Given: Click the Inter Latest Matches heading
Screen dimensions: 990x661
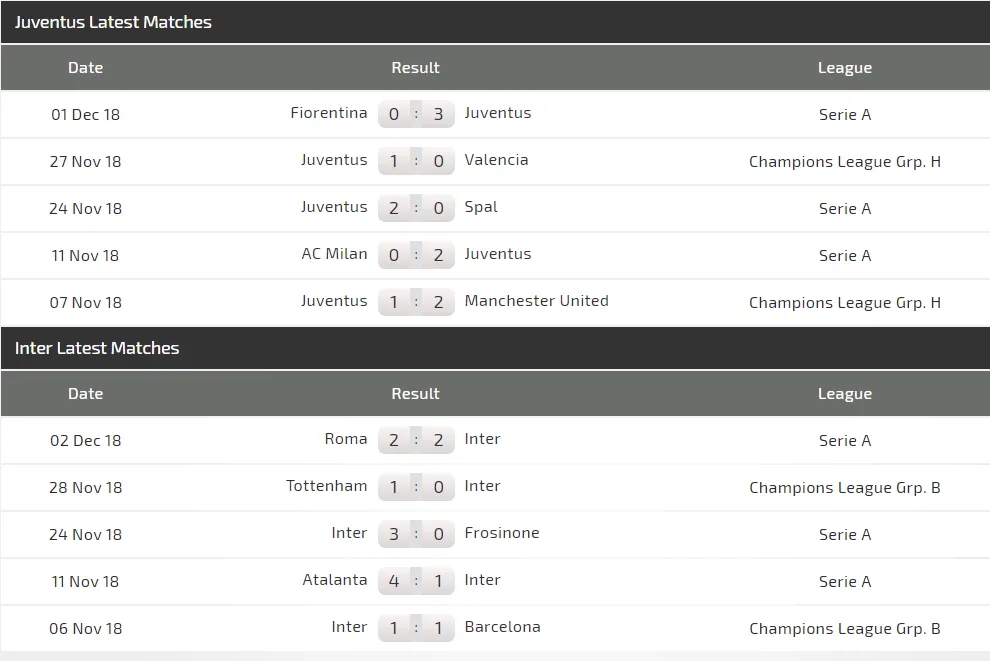Looking at the screenshot, I should [97, 348].
